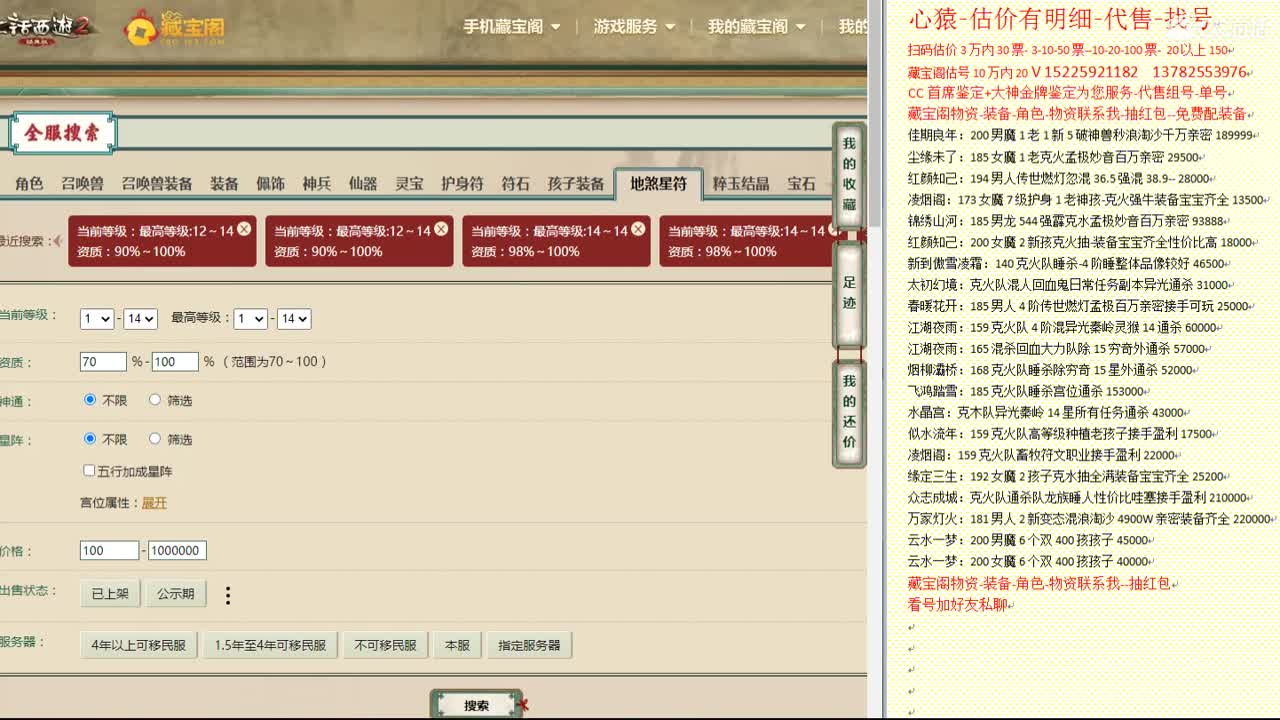Switch to 符石 tab

515,183
